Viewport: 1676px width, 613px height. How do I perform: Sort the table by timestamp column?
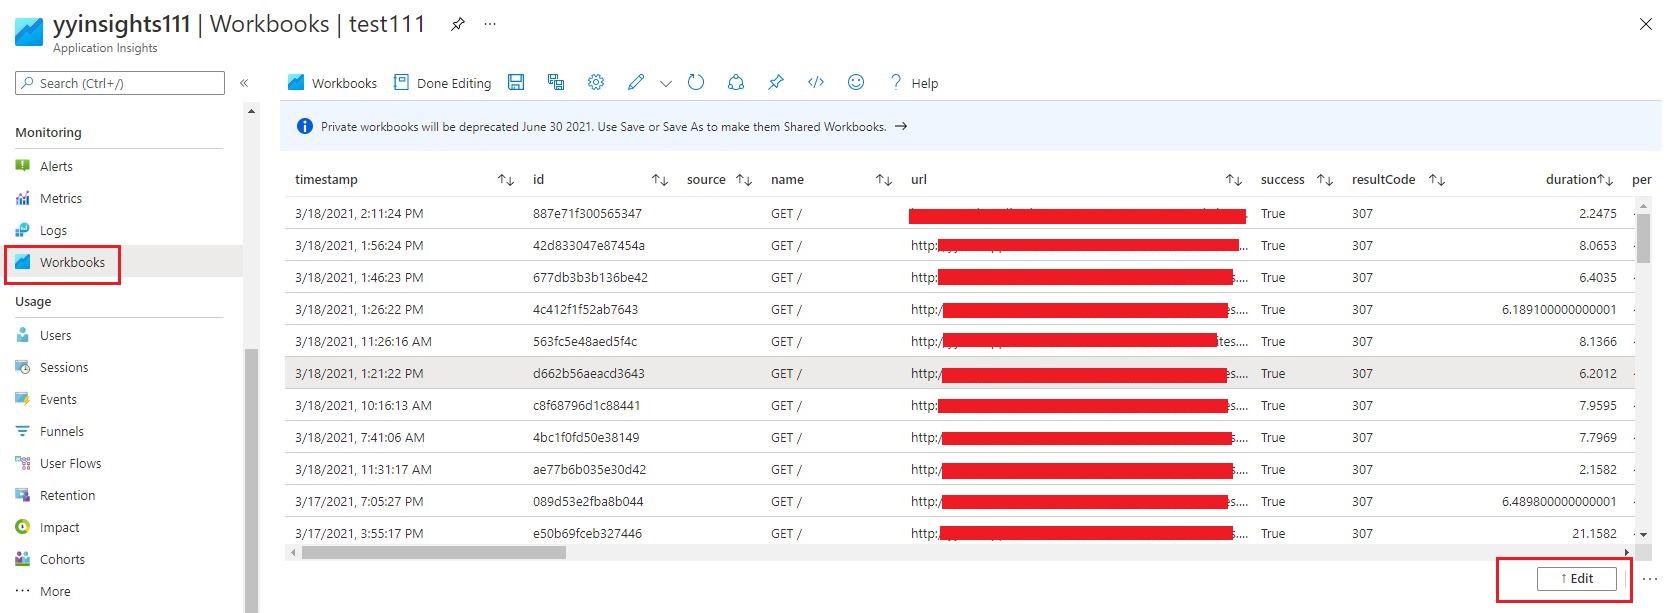506,180
